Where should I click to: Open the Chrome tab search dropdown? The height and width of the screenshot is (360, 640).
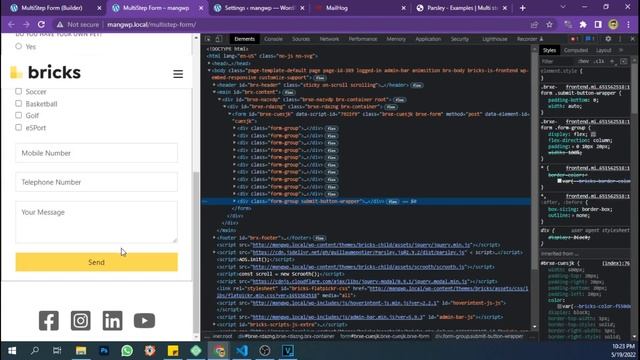pyautogui.click(x=563, y=7)
